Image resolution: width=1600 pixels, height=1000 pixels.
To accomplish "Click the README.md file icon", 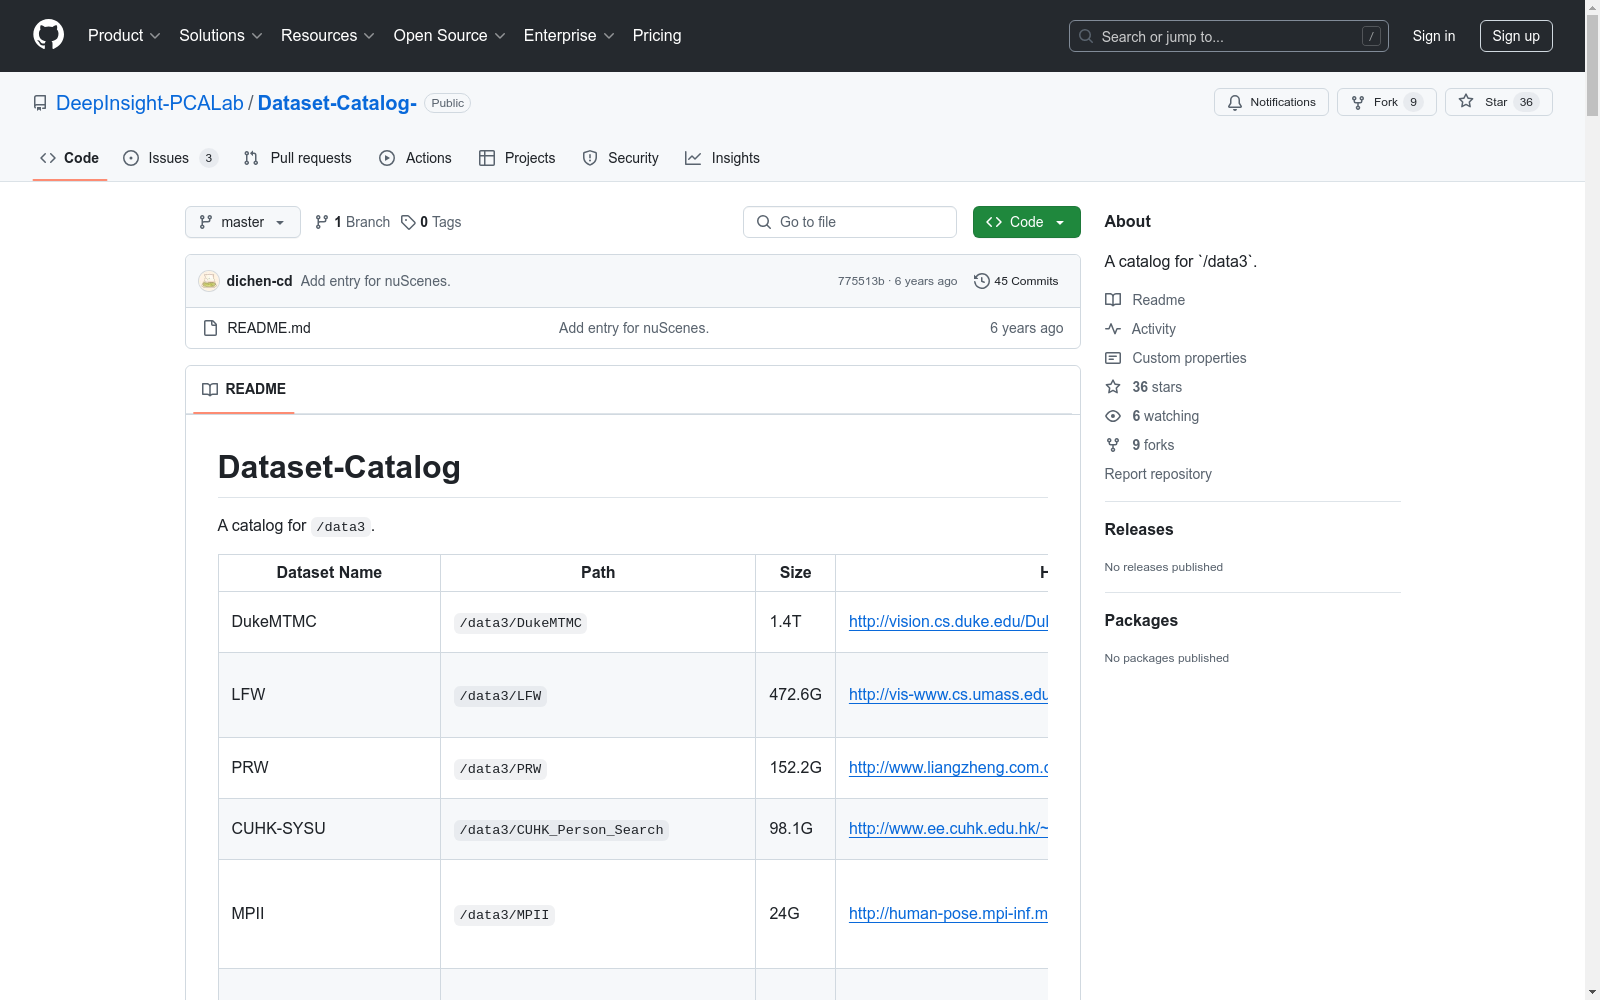I will tap(210, 328).
